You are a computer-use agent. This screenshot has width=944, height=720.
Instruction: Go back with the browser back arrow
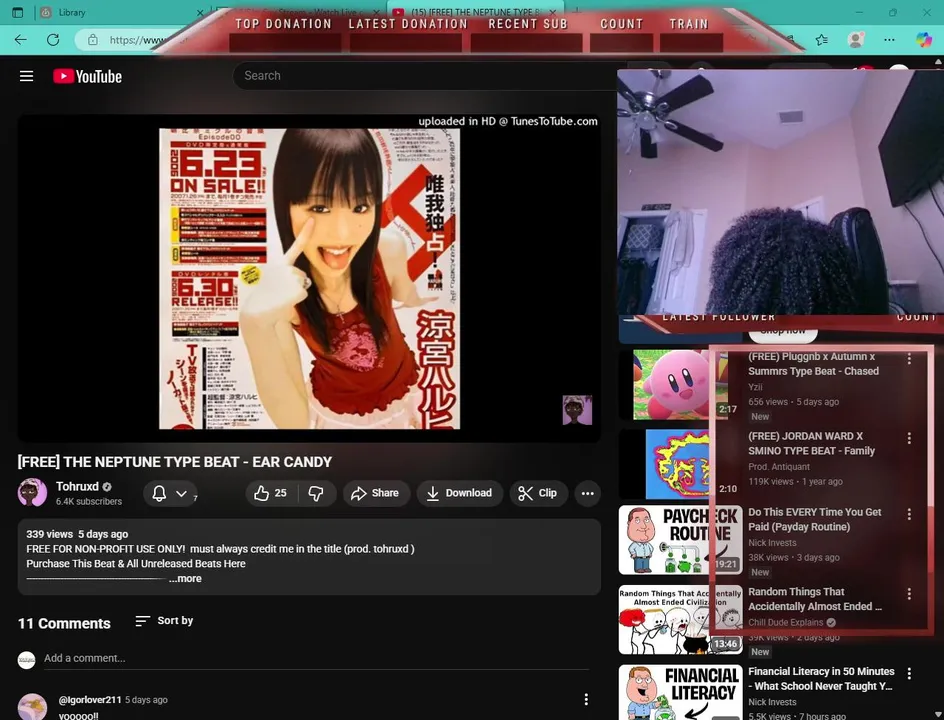point(20,40)
